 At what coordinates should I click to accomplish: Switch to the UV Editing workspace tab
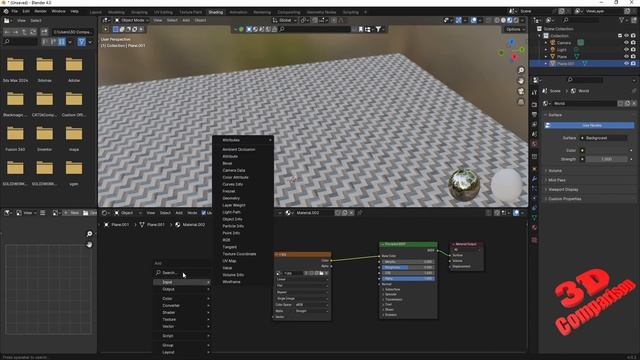click(163, 12)
